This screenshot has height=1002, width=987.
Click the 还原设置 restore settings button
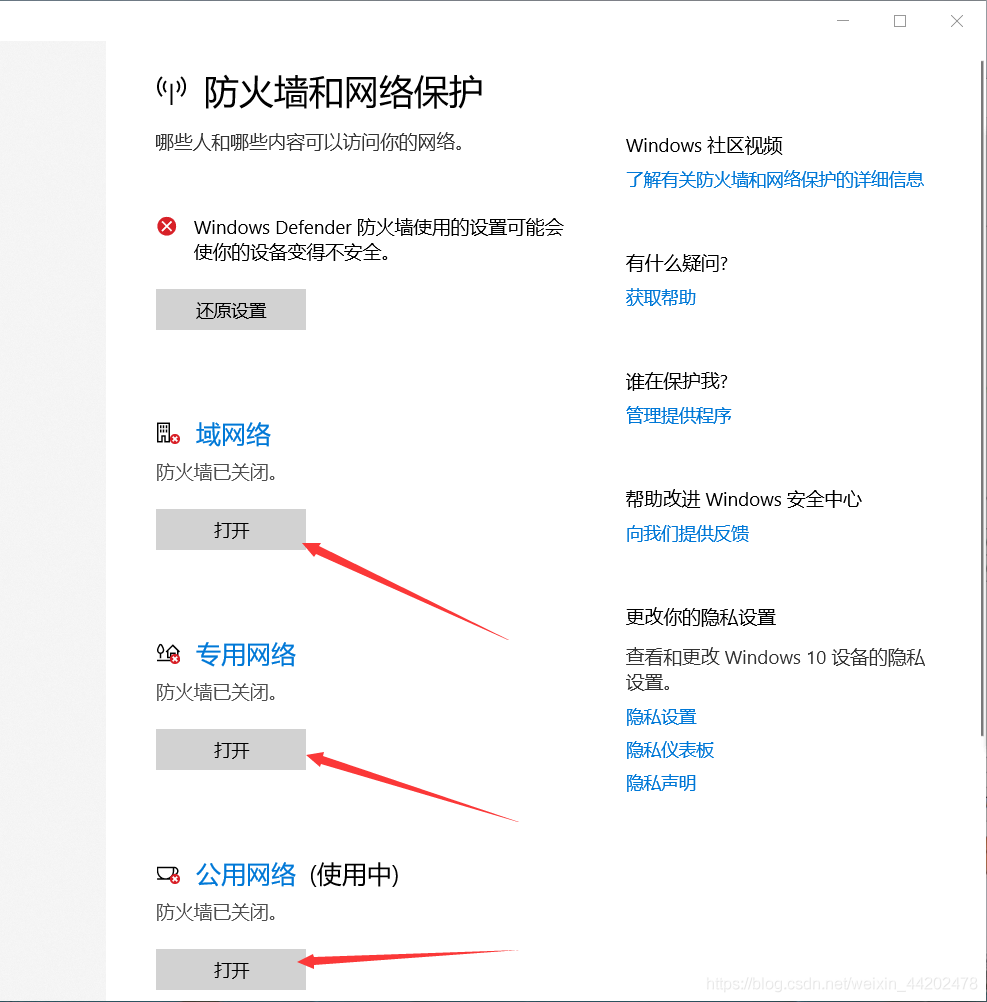(231, 309)
